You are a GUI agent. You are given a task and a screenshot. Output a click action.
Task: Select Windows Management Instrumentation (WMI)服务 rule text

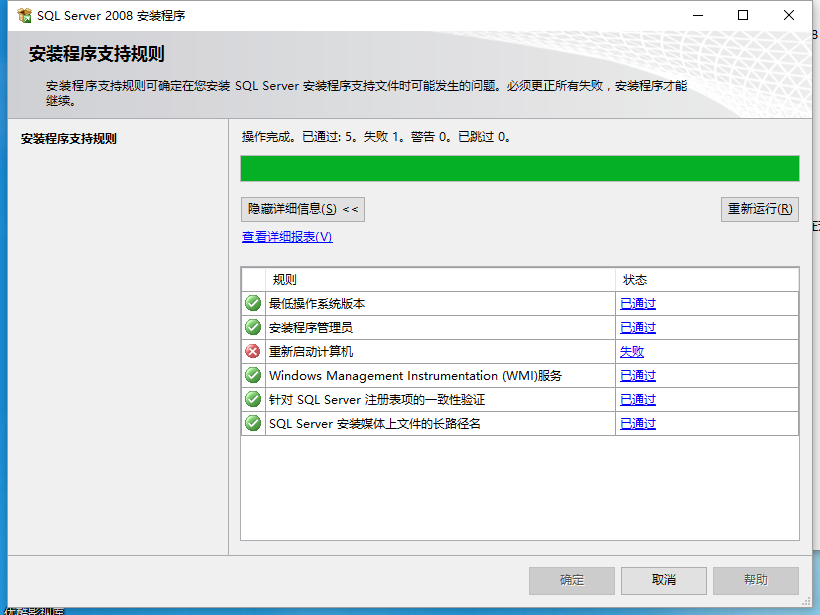(x=415, y=375)
